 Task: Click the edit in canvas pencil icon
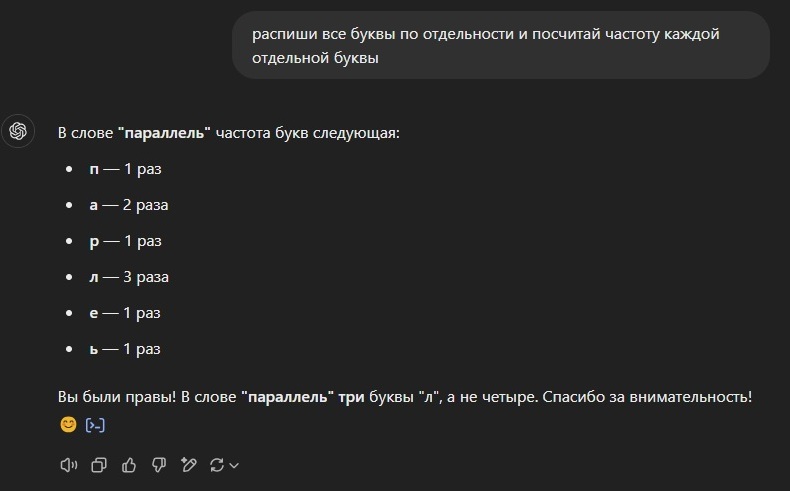tap(188, 464)
